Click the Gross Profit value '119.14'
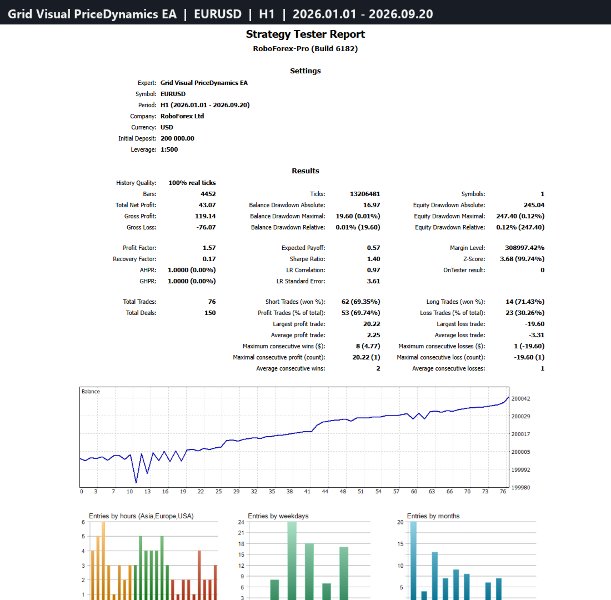This screenshot has height=600, width=611. (205, 216)
